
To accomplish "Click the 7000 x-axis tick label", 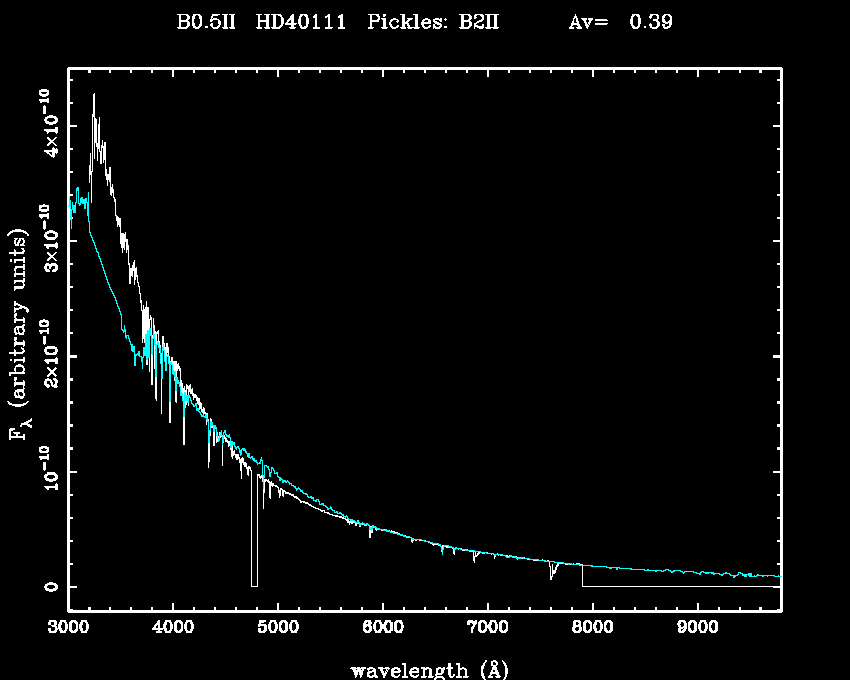I will pyautogui.click(x=487, y=629).
